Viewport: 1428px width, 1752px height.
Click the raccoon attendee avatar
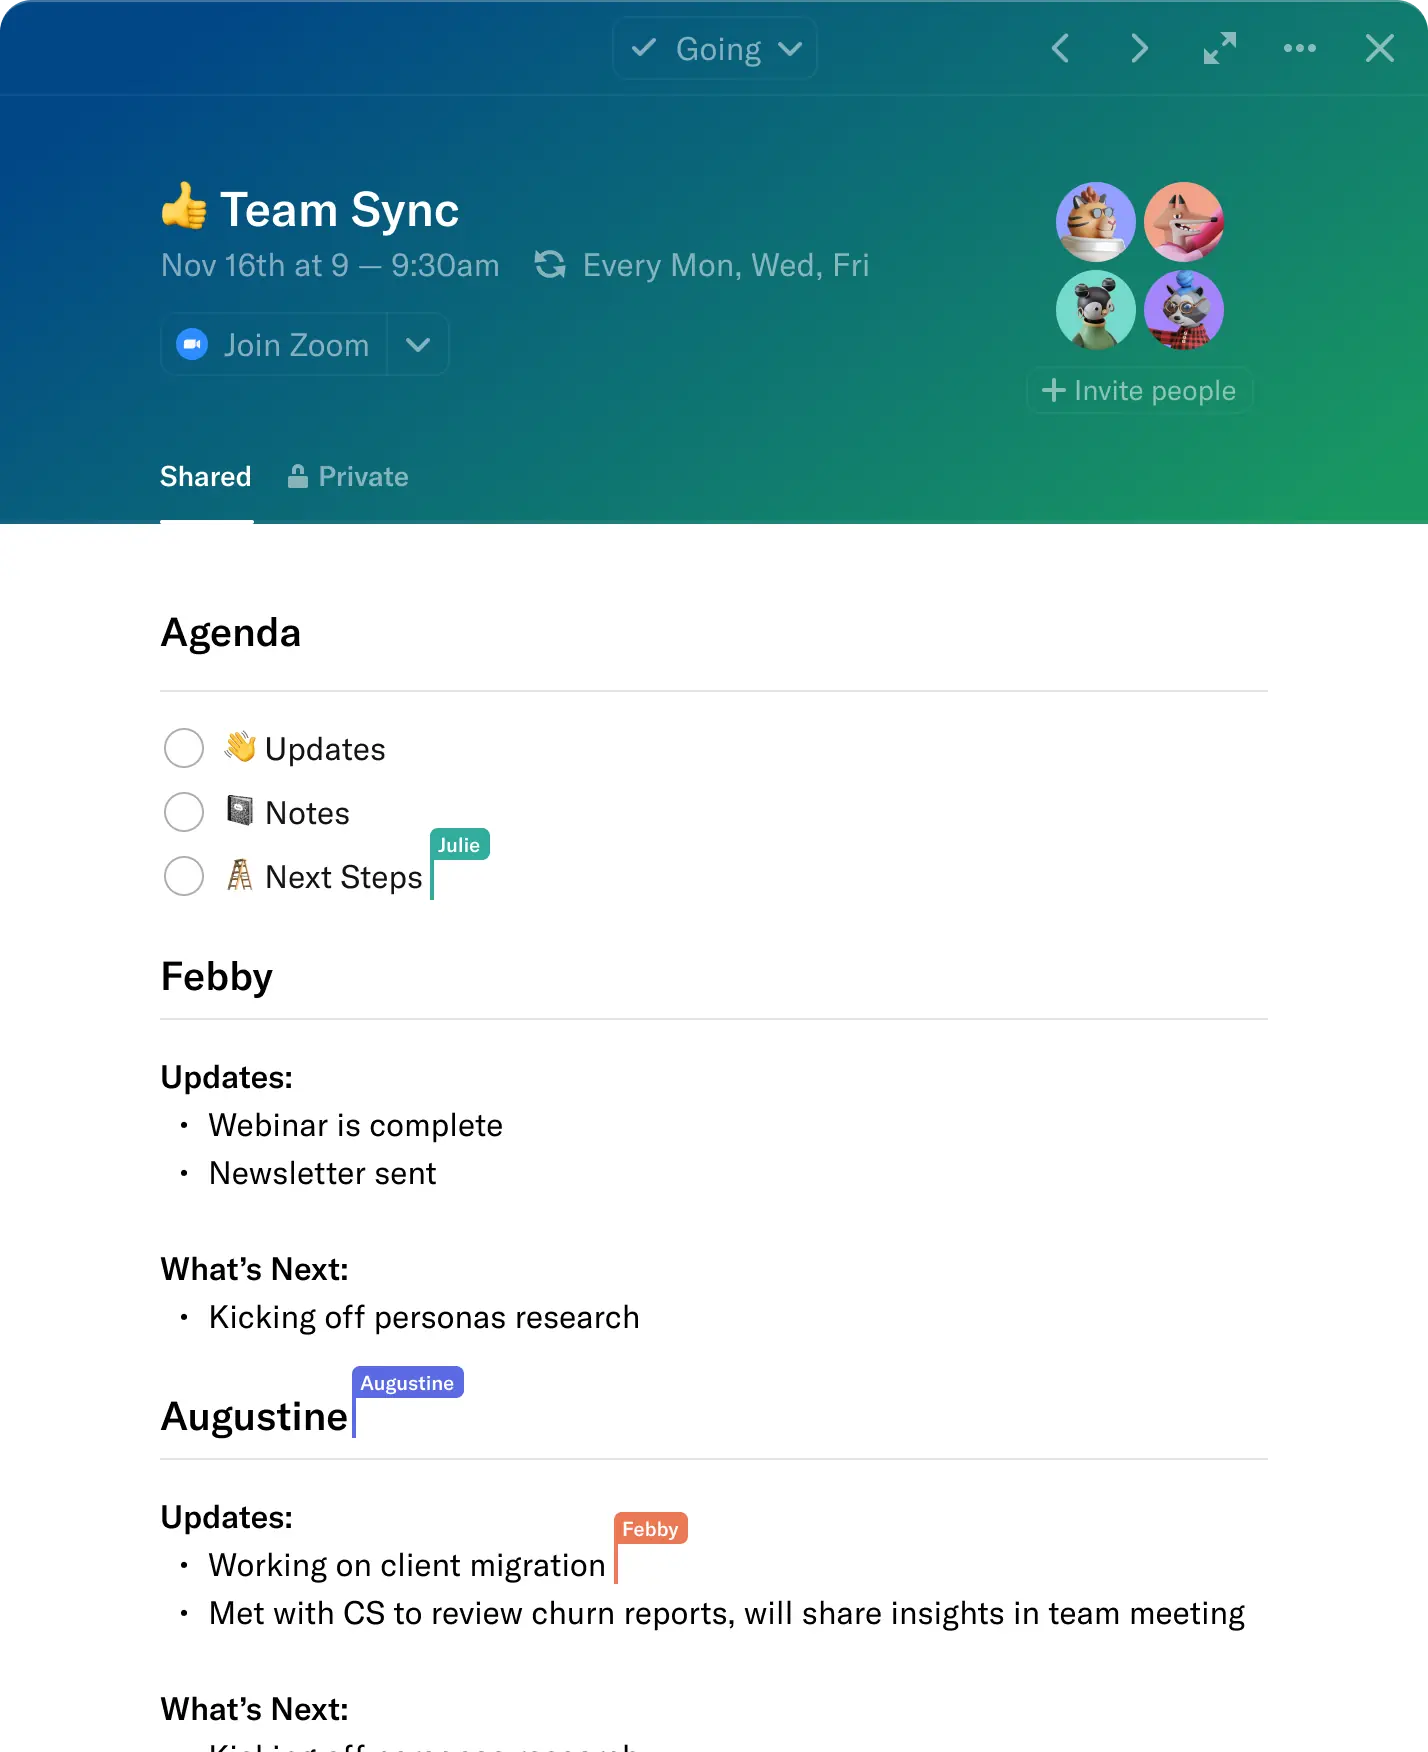coord(1183,309)
